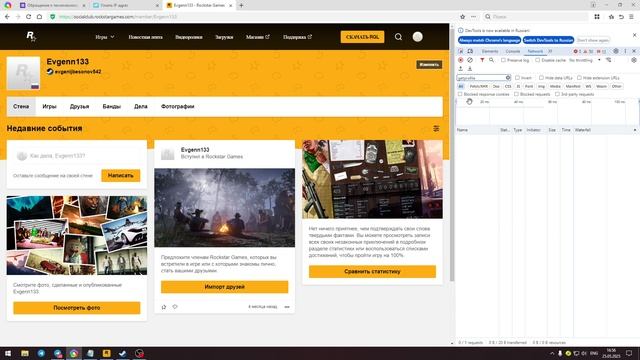Check Blocked response cookies

[460, 94]
